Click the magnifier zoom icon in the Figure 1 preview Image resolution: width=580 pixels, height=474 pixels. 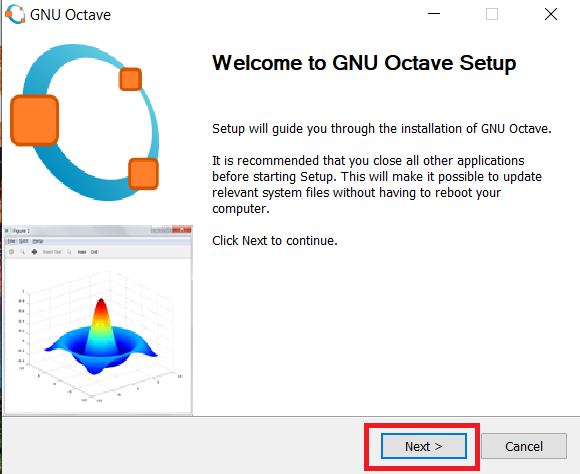click(23, 252)
